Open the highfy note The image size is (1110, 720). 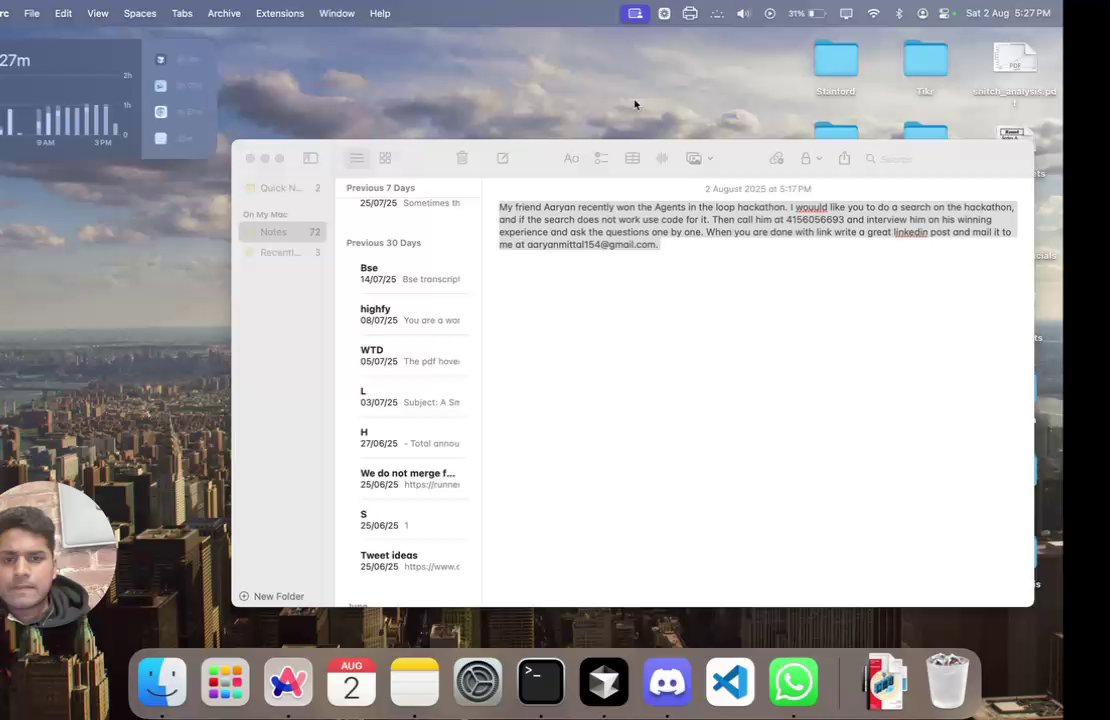[x=410, y=314]
